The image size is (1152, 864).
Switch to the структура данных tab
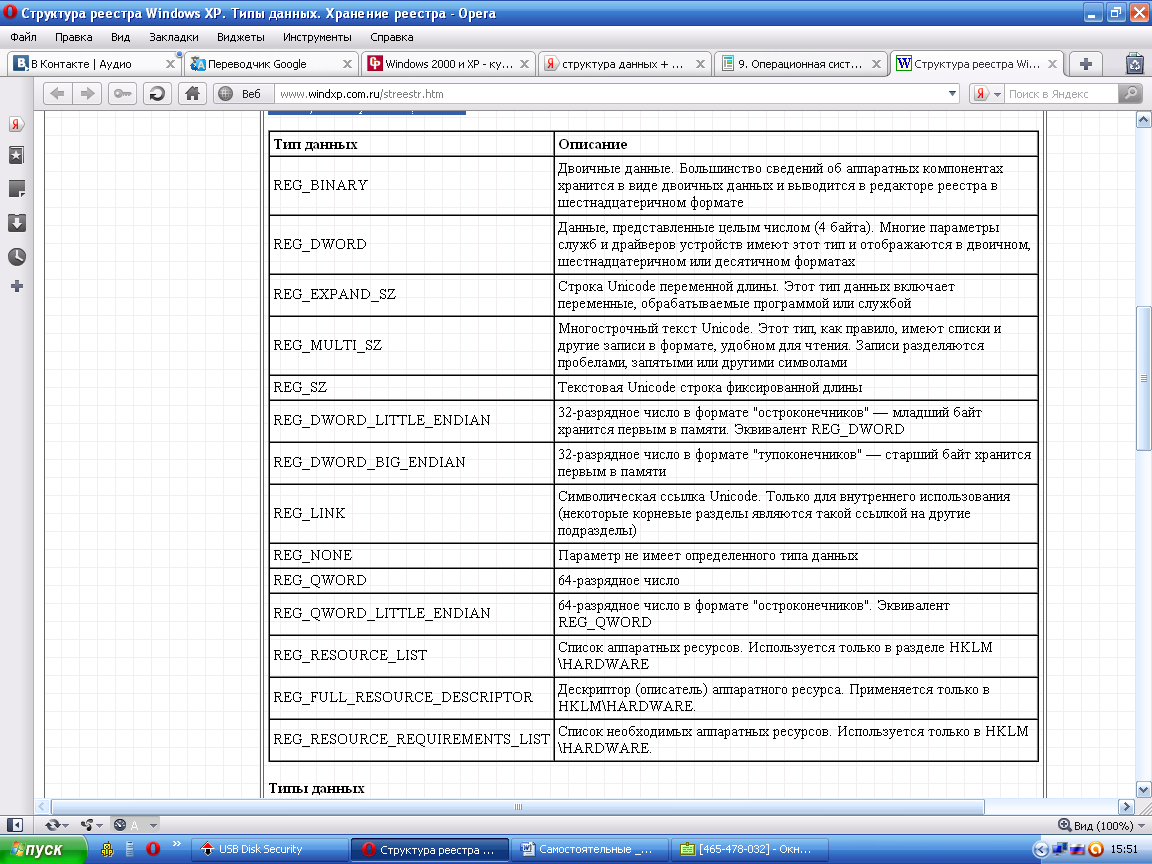coord(624,64)
